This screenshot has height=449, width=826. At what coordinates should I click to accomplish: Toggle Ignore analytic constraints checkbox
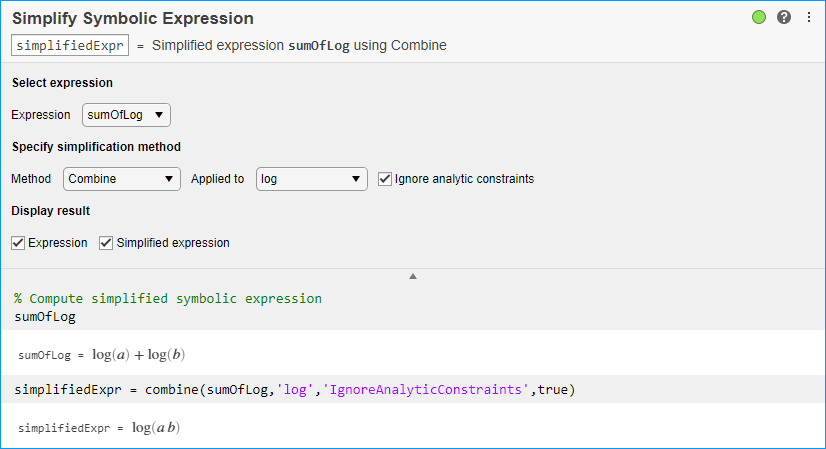385,179
